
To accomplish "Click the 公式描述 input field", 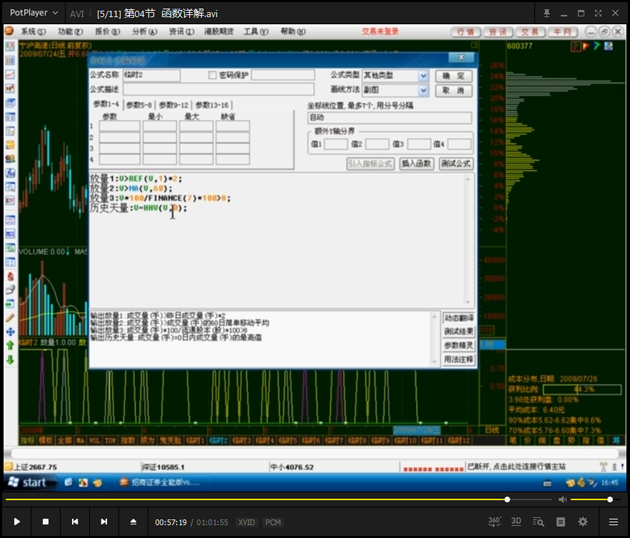I will pos(219,89).
